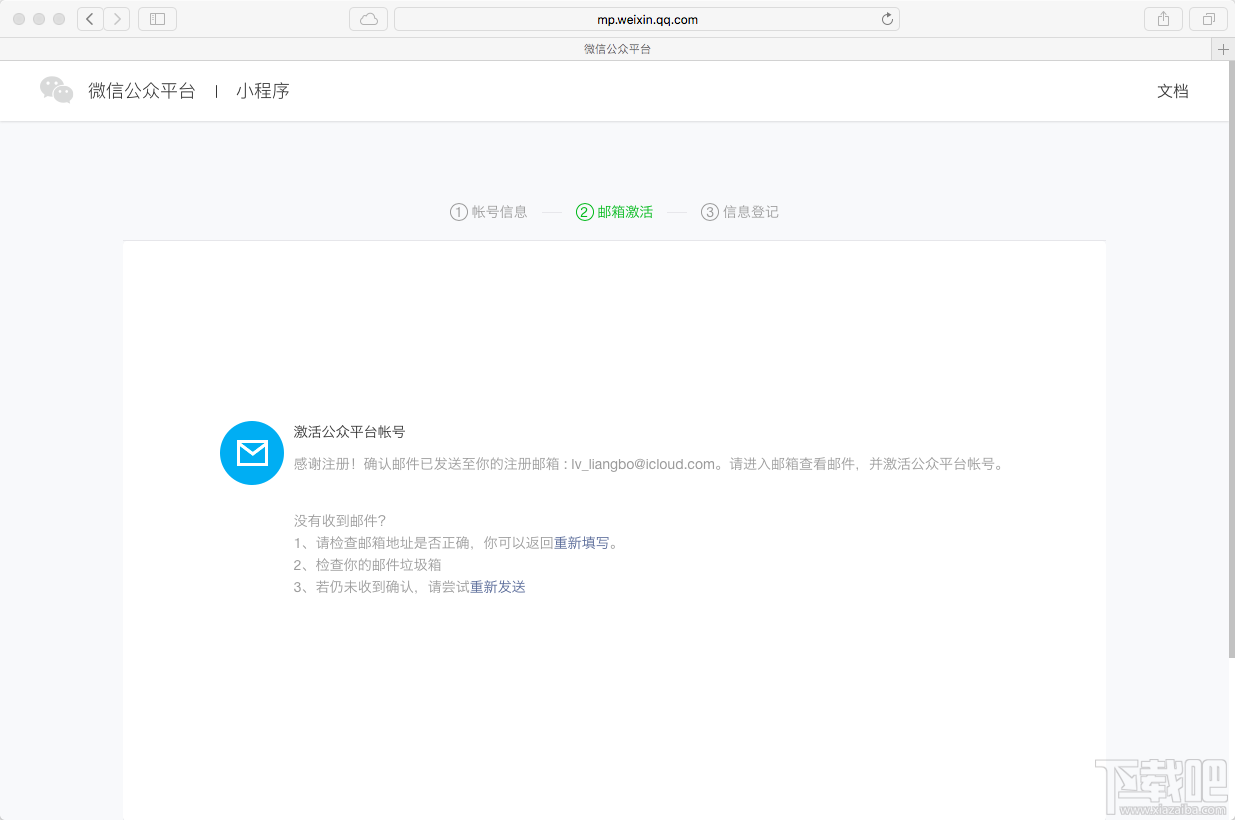1235x820 pixels.
Task: Open a new tab with the plus button
Action: click(x=1224, y=48)
